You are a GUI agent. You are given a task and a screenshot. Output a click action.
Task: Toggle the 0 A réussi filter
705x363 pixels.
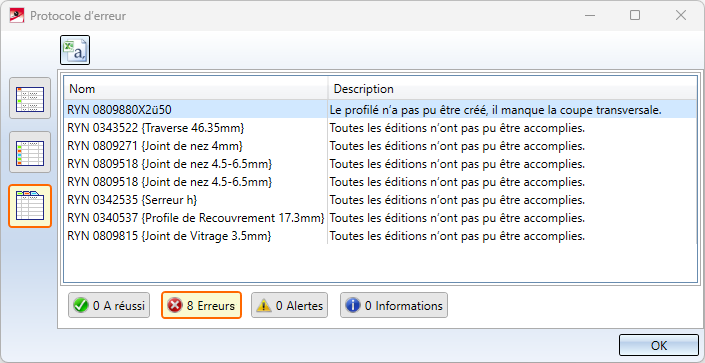(x=109, y=305)
